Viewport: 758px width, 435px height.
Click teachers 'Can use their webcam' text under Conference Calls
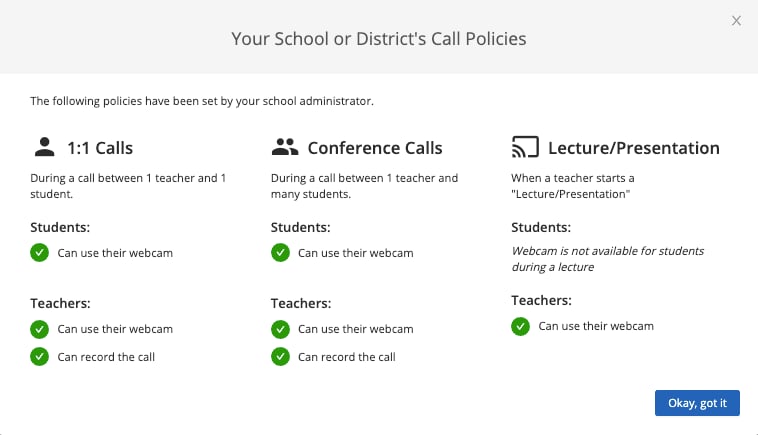(x=356, y=329)
